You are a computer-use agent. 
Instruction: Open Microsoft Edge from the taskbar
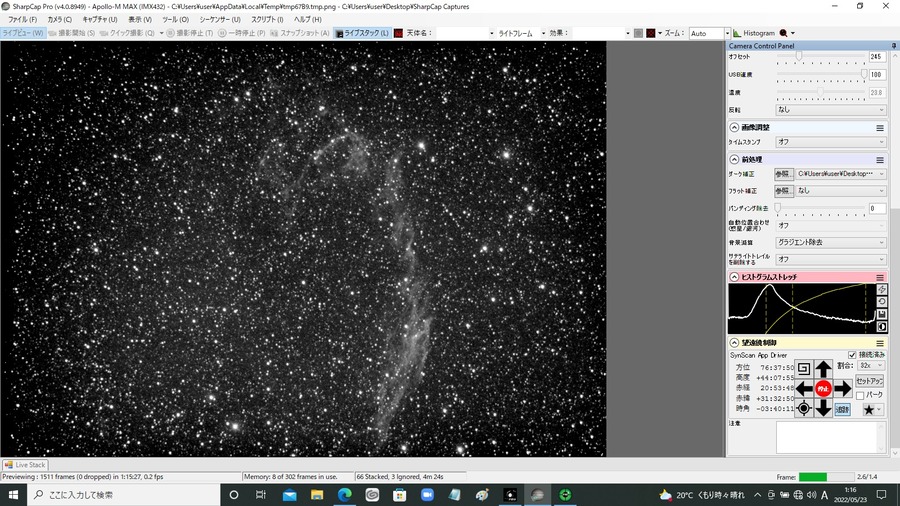click(x=344, y=495)
